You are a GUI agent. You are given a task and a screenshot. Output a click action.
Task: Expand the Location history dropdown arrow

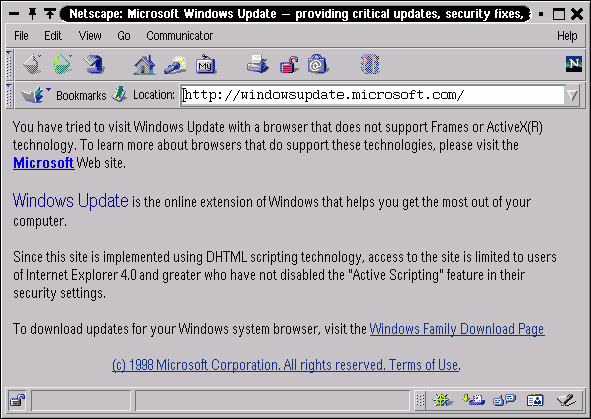(x=573, y=95)
